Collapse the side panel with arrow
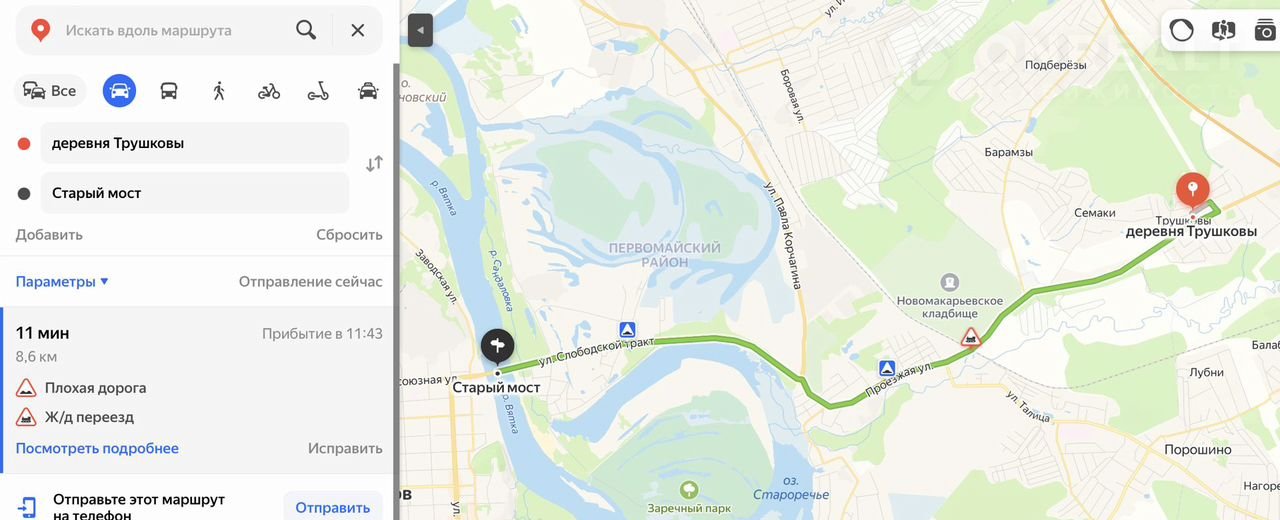This screenshot has width=1280, height=520. [420, 30]
